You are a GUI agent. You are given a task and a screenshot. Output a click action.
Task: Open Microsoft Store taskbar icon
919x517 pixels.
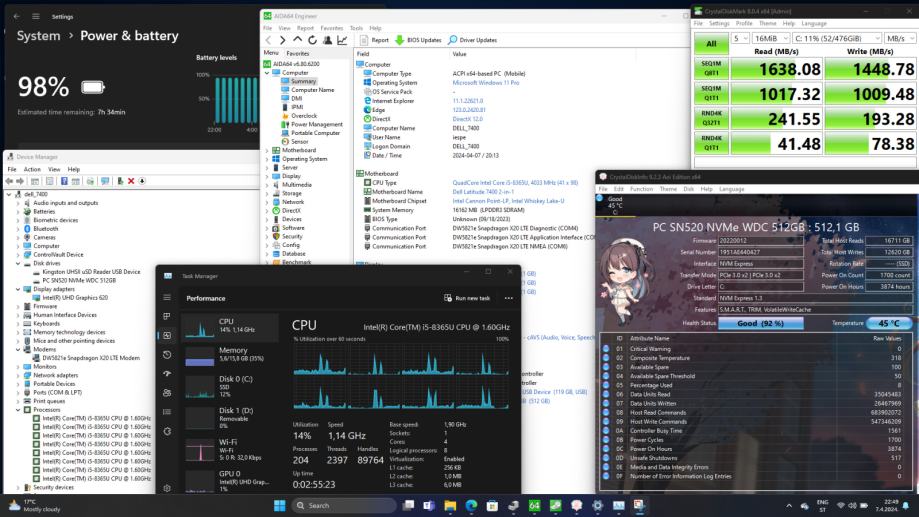(492, 505)
